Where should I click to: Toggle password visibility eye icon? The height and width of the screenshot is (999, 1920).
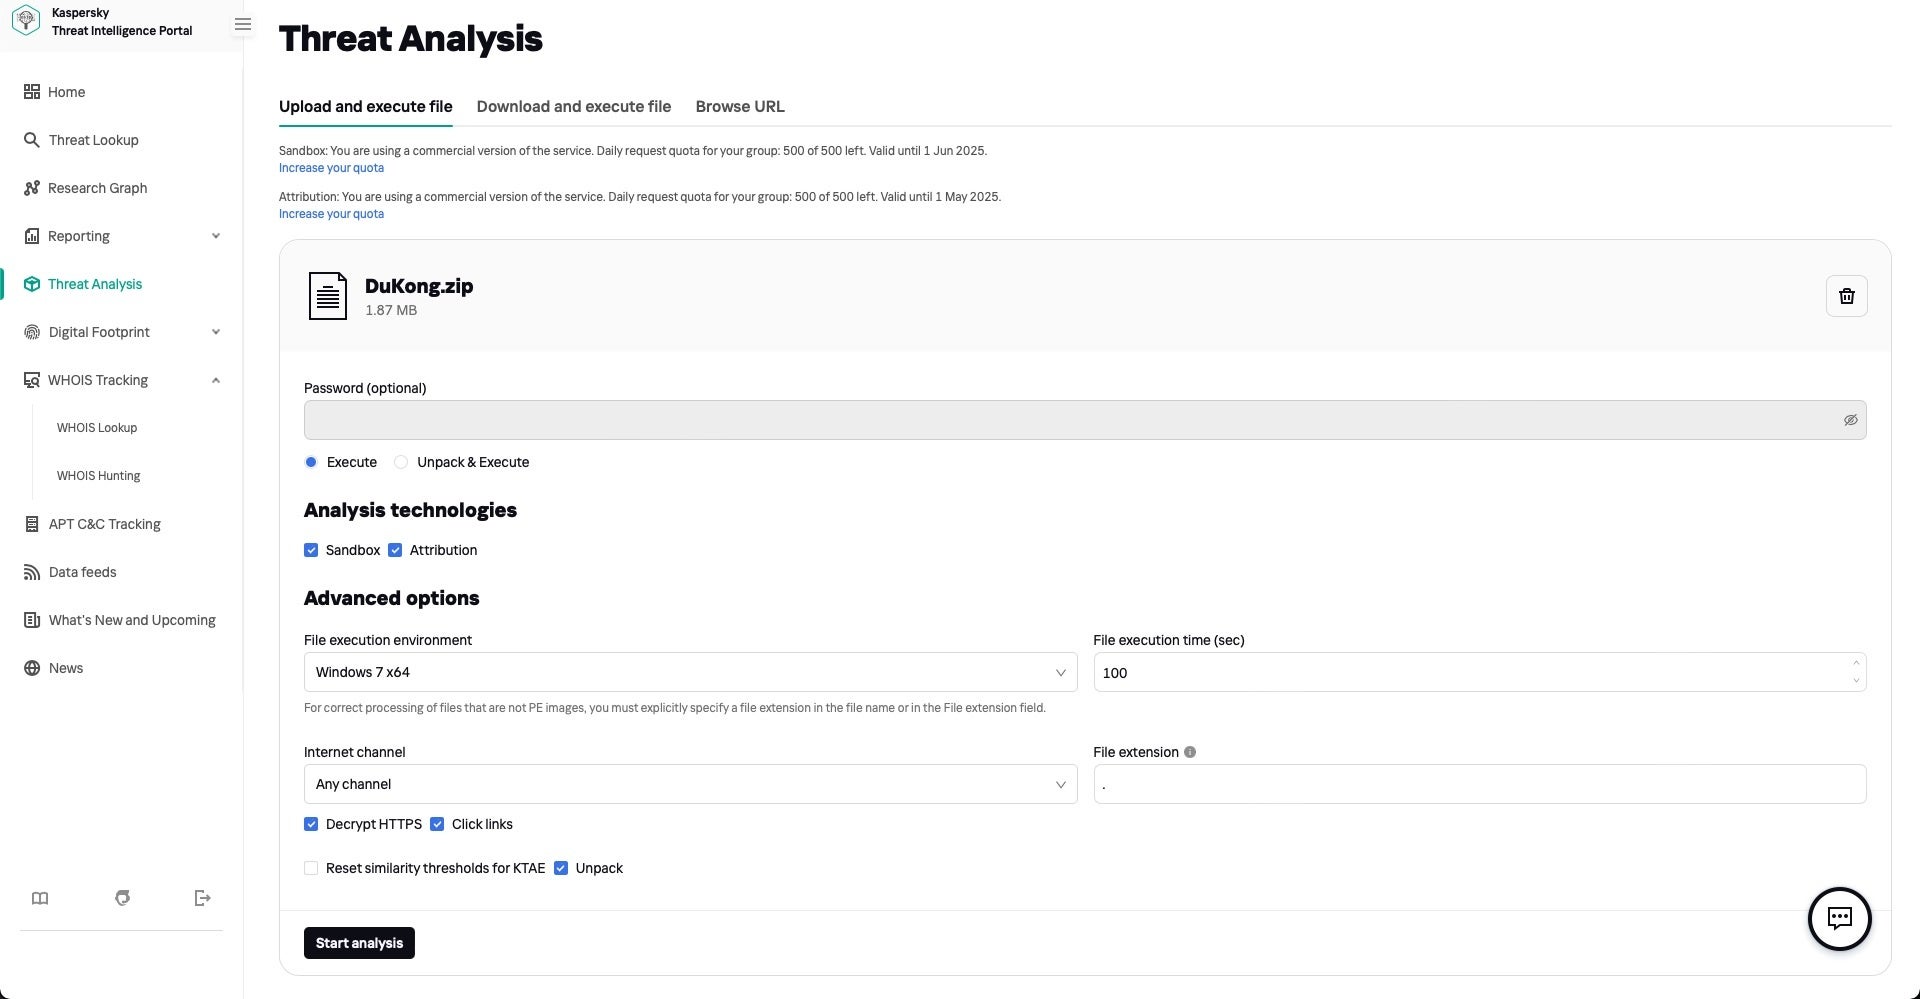click(x=1850, y=420)
